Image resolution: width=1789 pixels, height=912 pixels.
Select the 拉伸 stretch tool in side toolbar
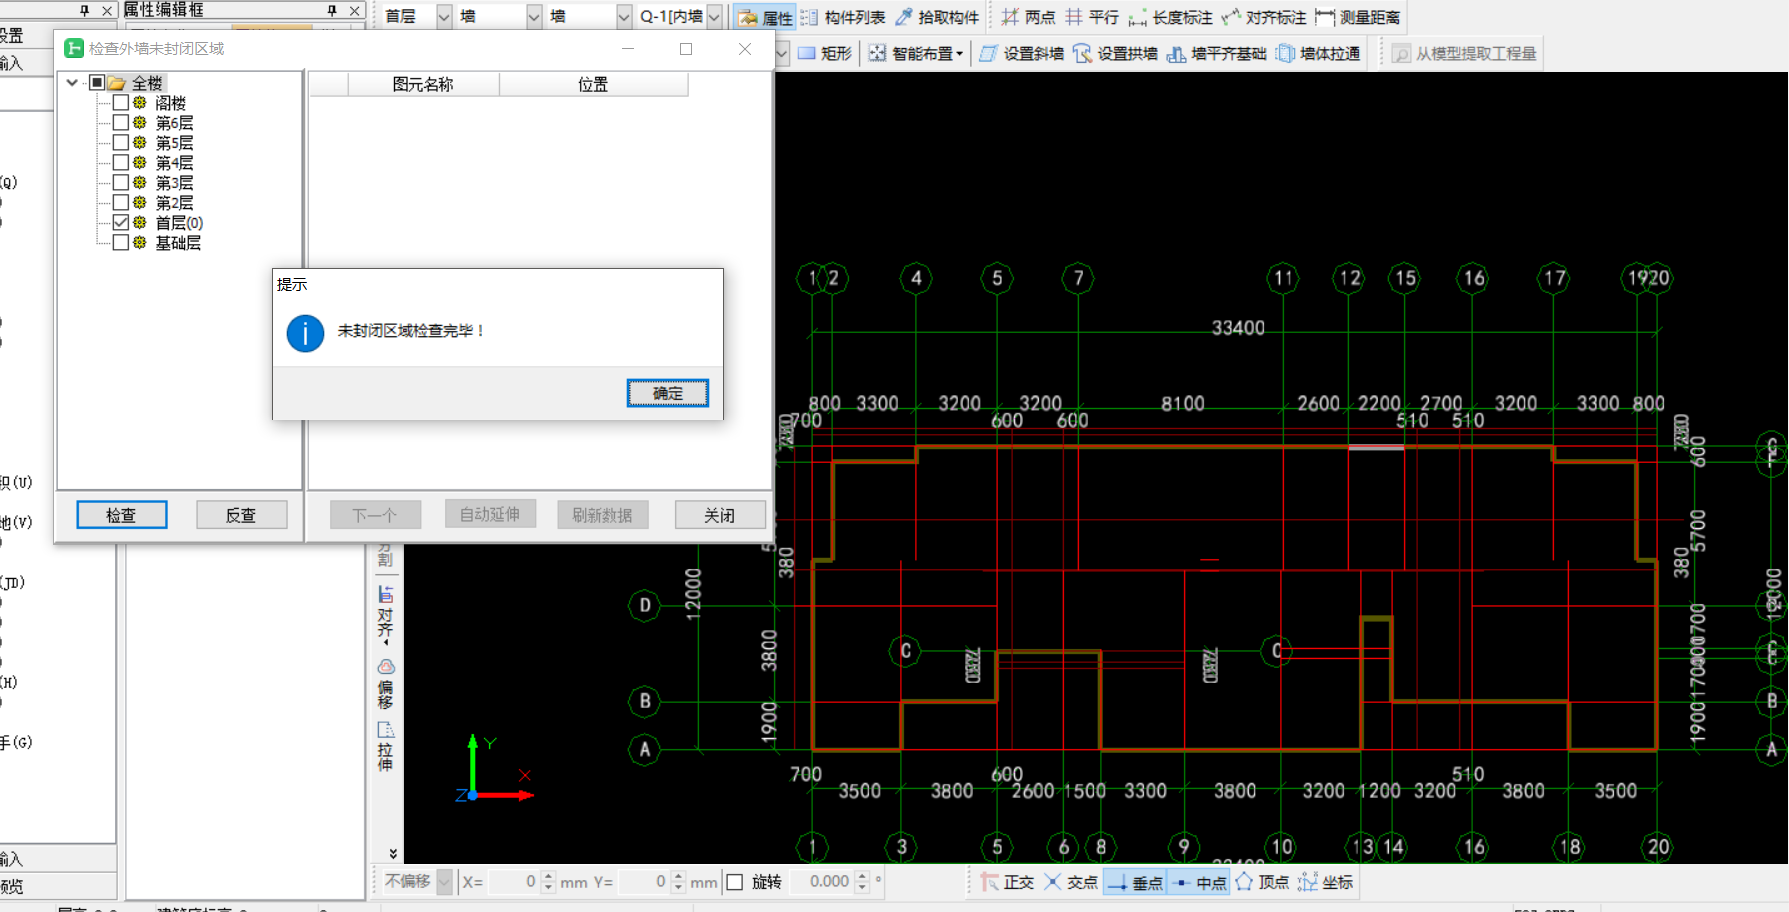pyautogui.click(x=386, y=746)
